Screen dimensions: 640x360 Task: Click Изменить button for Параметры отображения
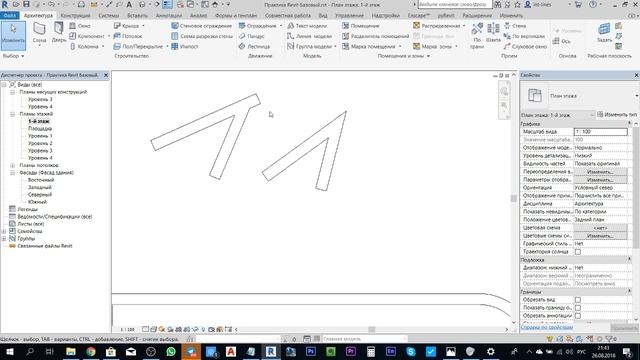(x=600, y=180)
